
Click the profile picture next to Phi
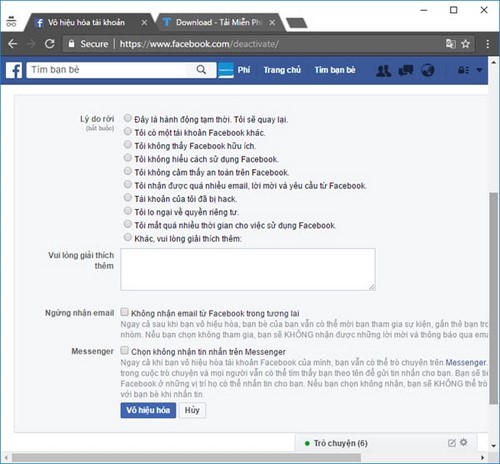tap(226, 70)
